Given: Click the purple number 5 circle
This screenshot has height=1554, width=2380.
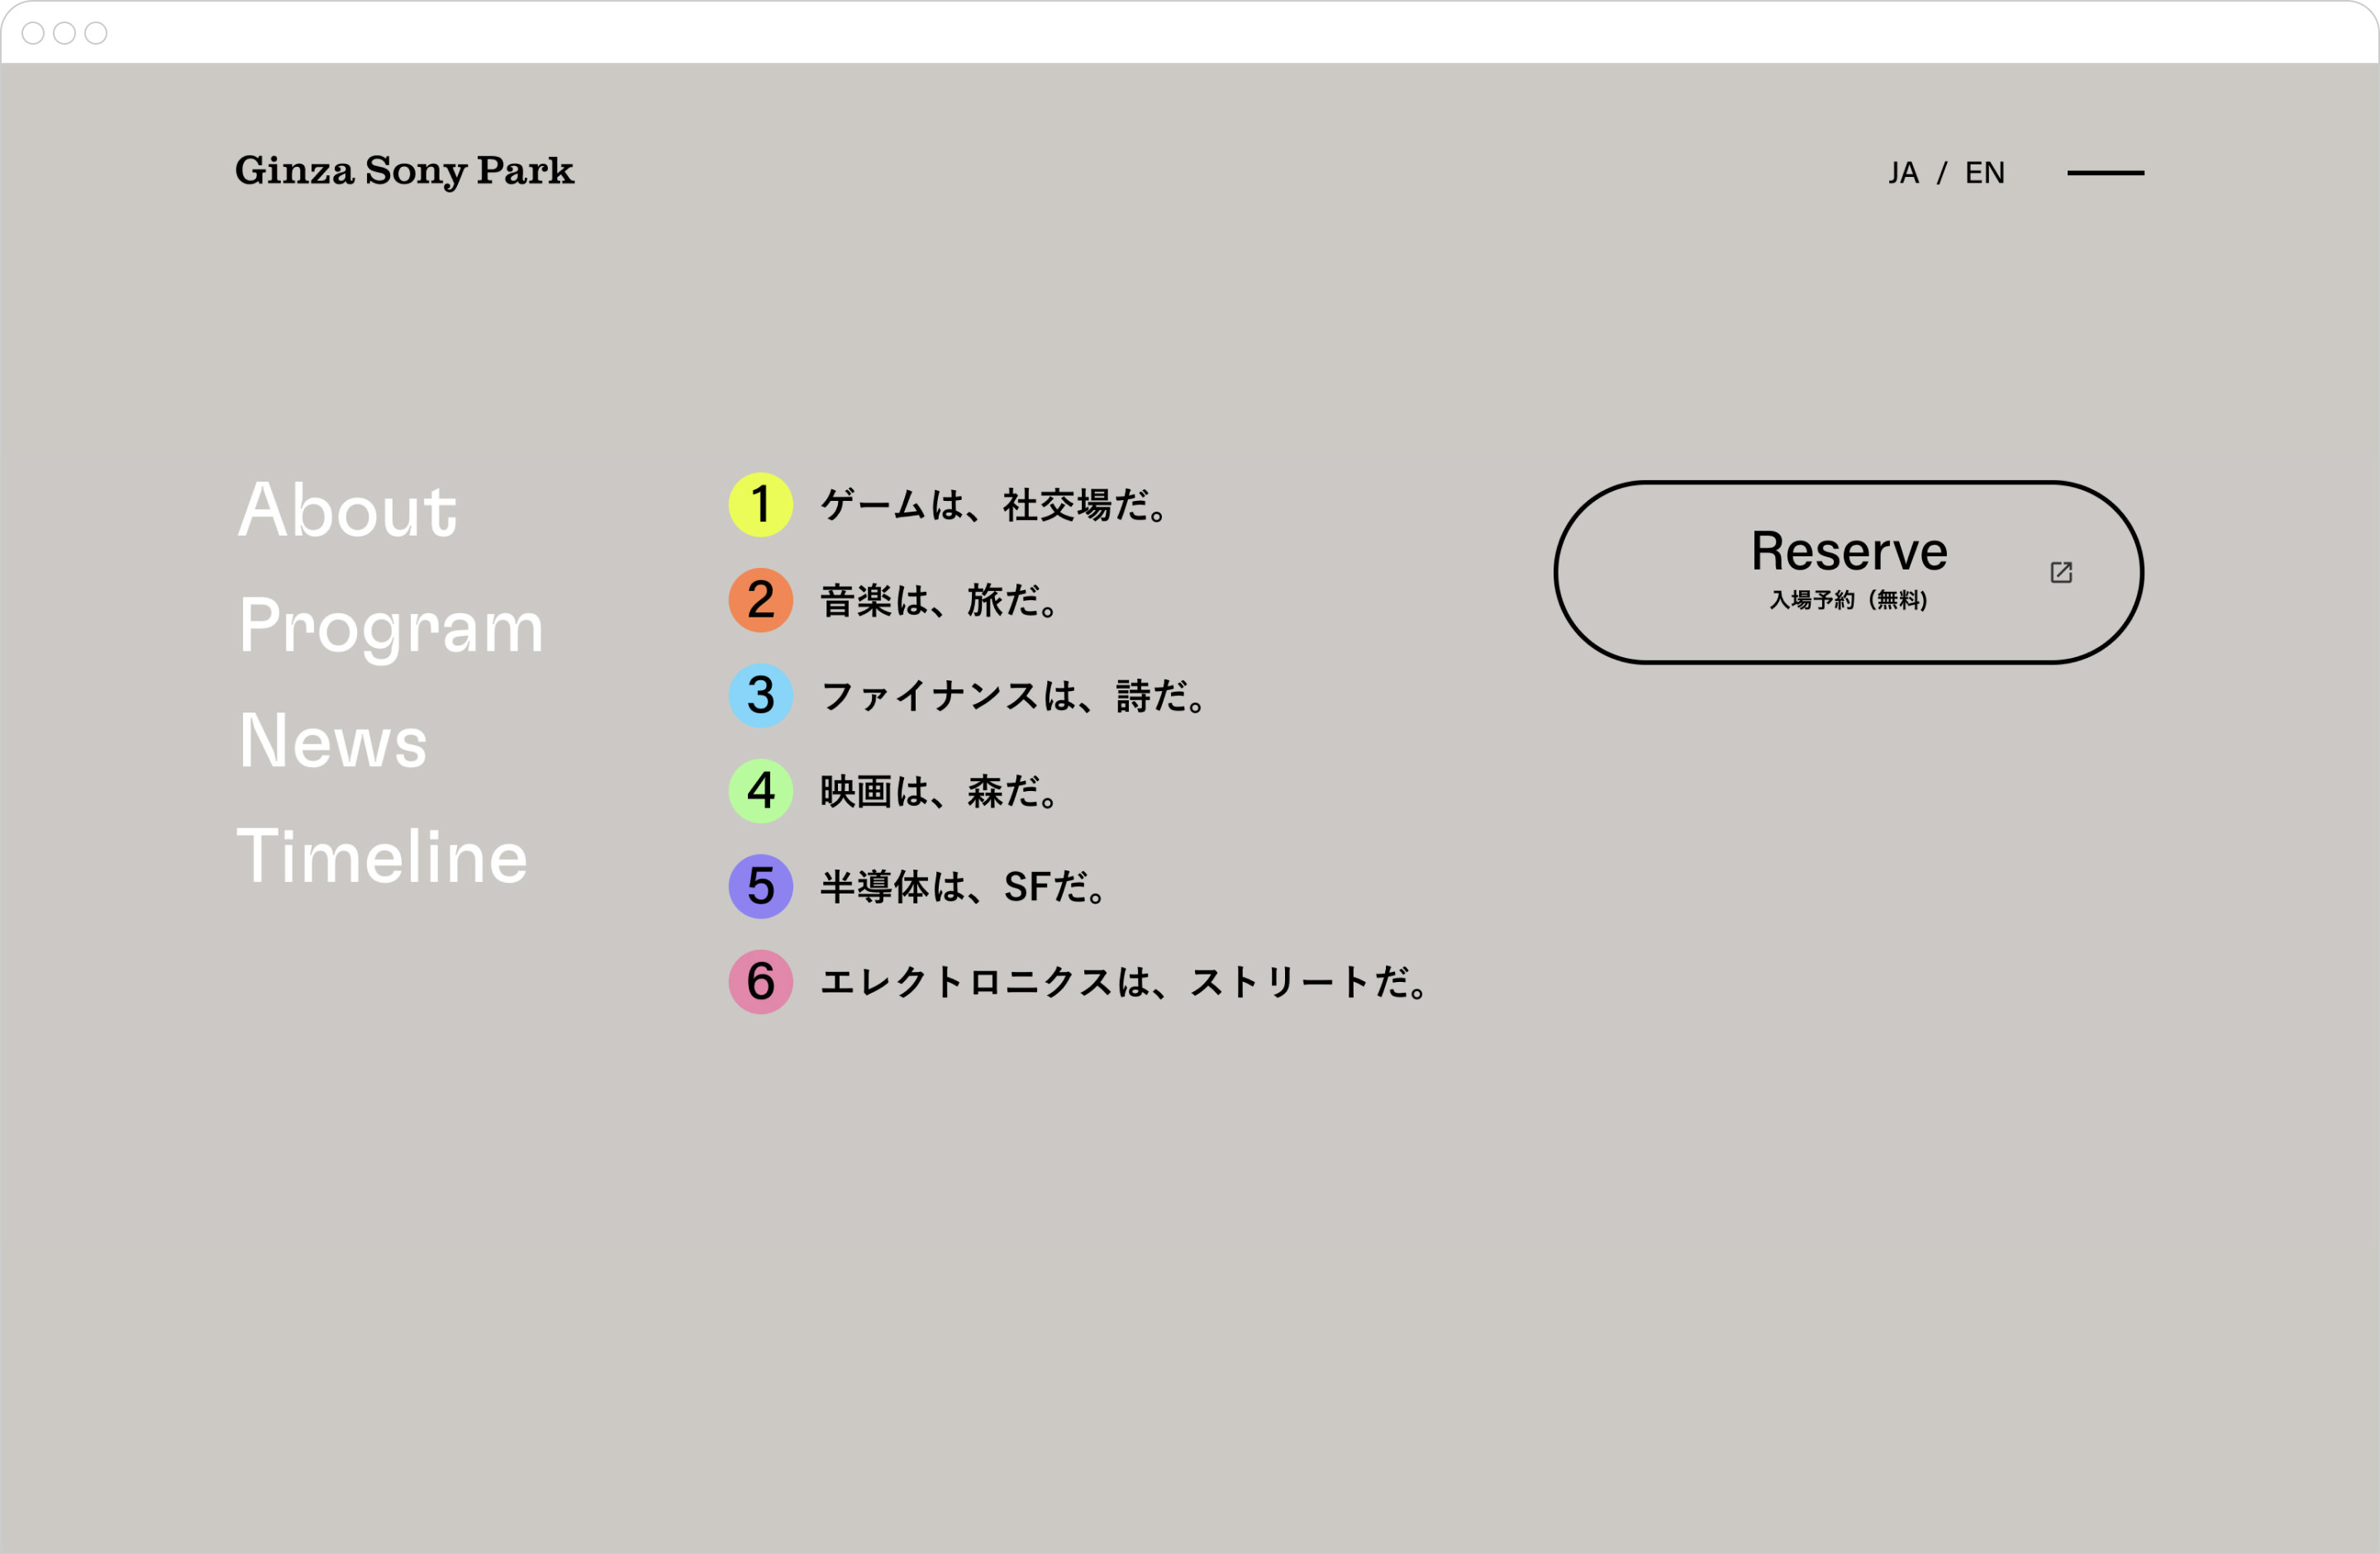Looking at the screenshot, I should 760,886.
